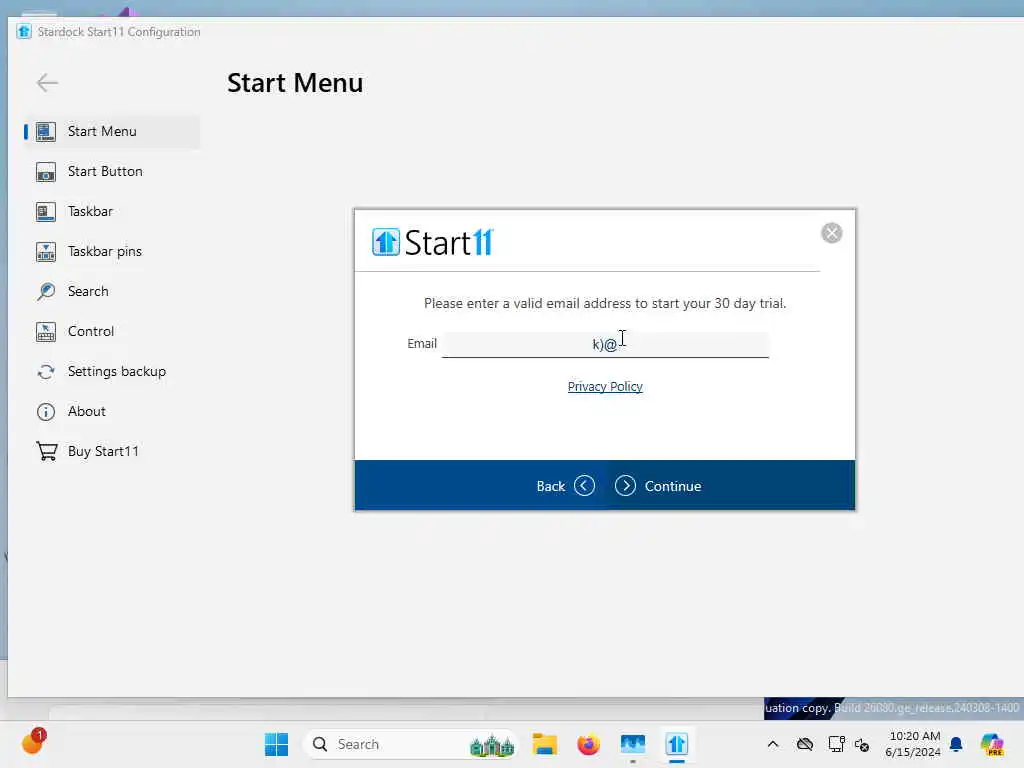Click the Back label in dialog footer

tap(551, 487)
